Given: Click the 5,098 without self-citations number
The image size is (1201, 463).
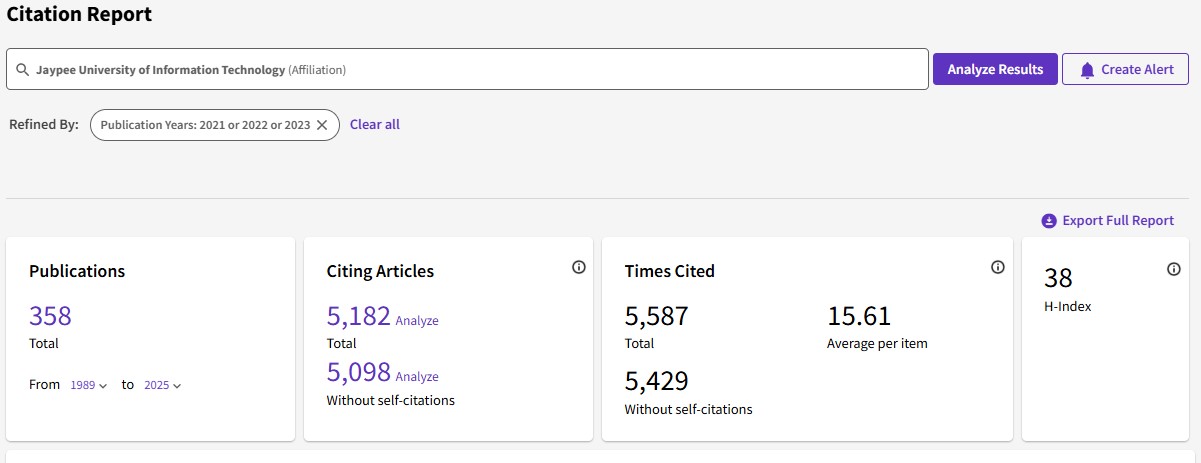Looking at the screenshot, I should (358, 372).
